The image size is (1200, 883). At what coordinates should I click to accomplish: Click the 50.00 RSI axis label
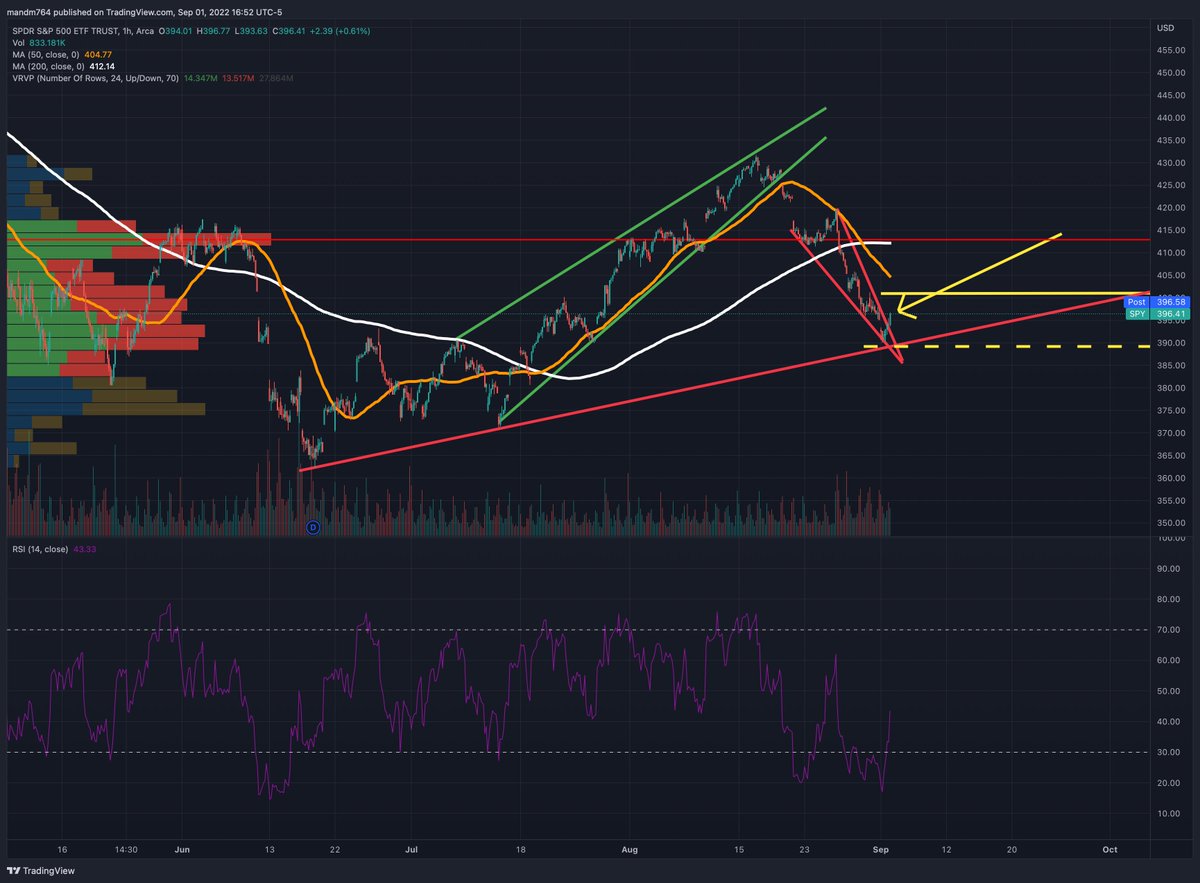pos(1167,691)
